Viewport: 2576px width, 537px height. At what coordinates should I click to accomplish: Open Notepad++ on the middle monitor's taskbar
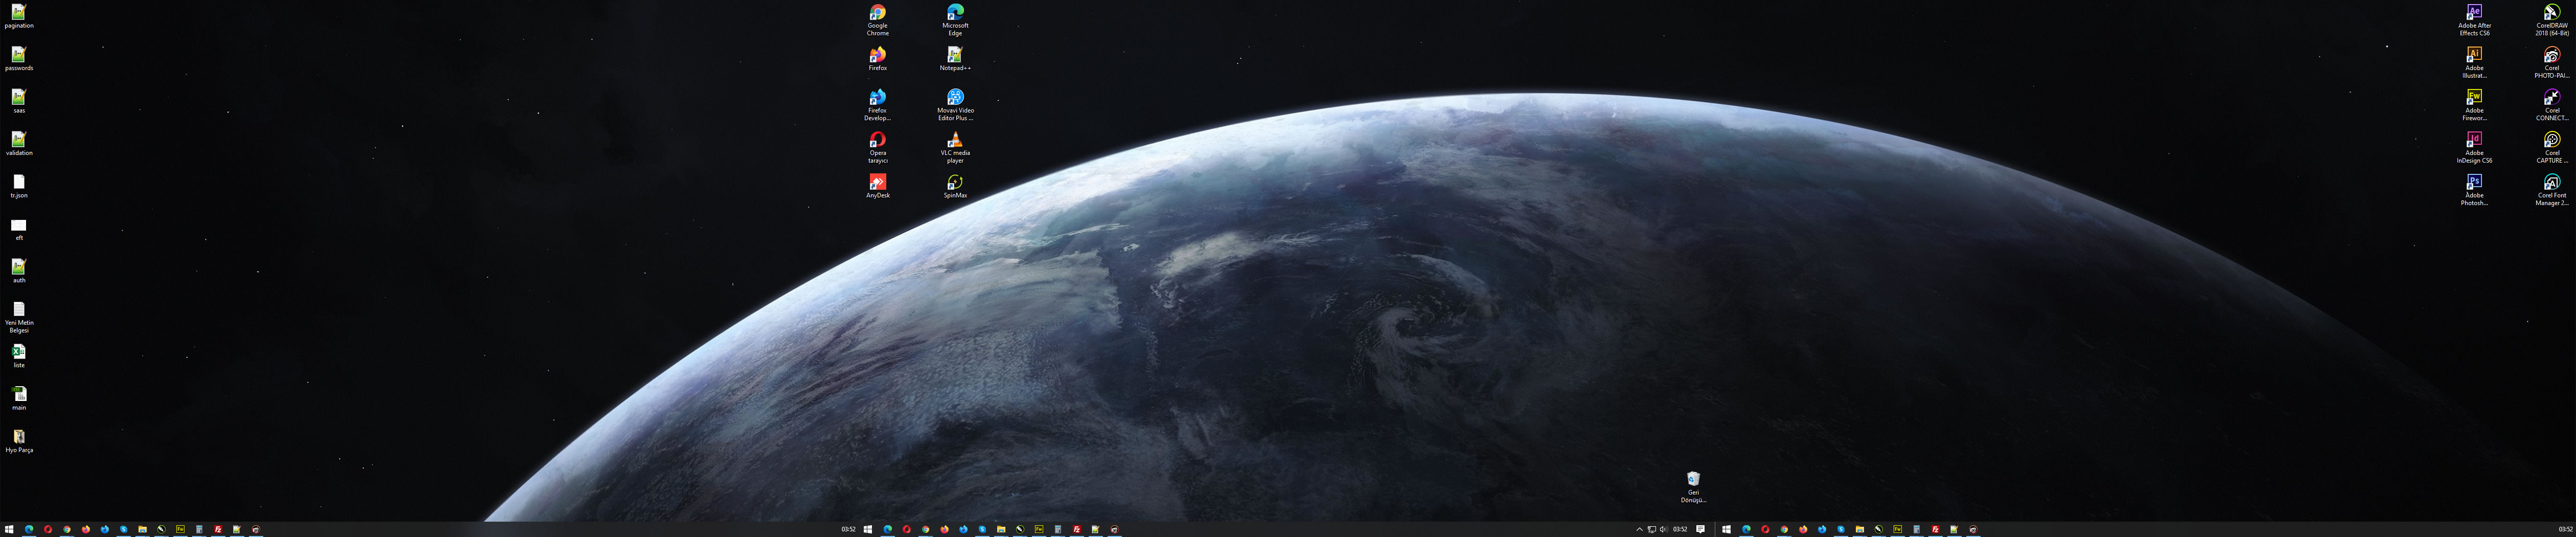[1096, 529]
